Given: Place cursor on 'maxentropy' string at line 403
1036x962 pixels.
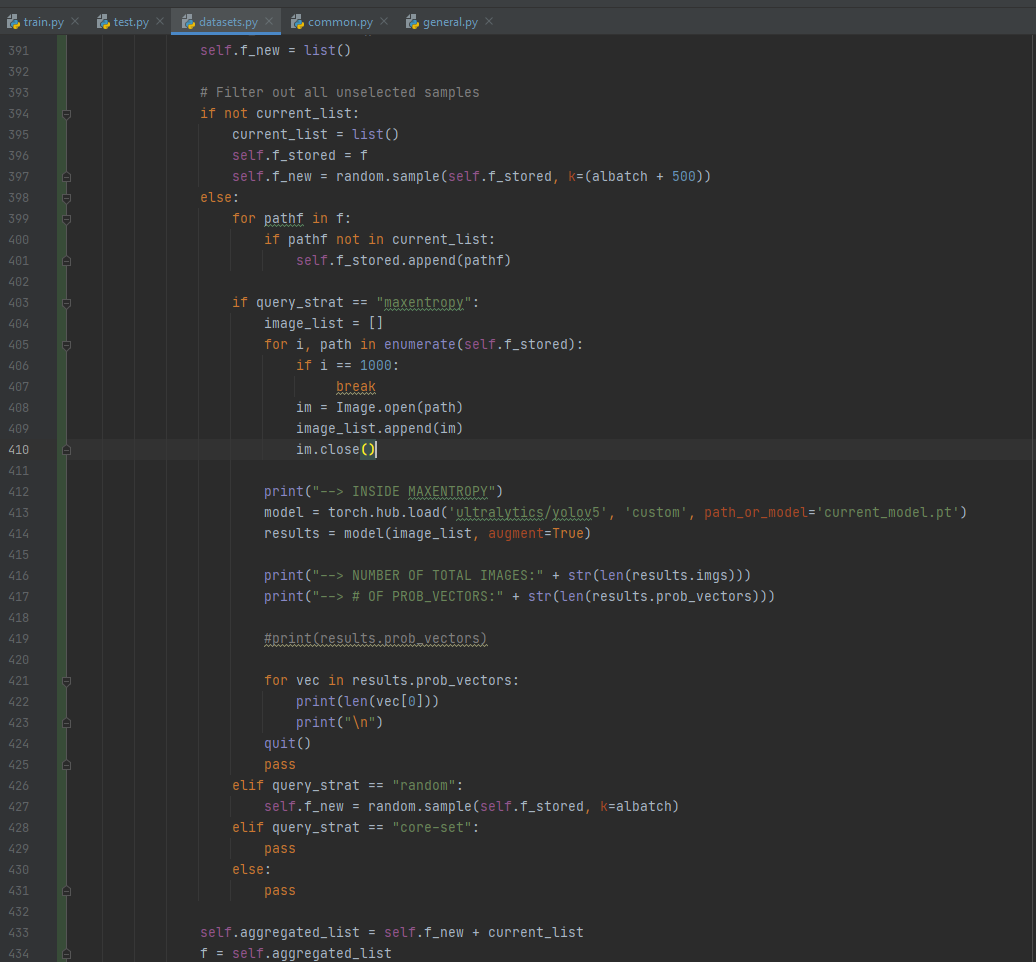Looking at the screenshot, I should point(424,303).
